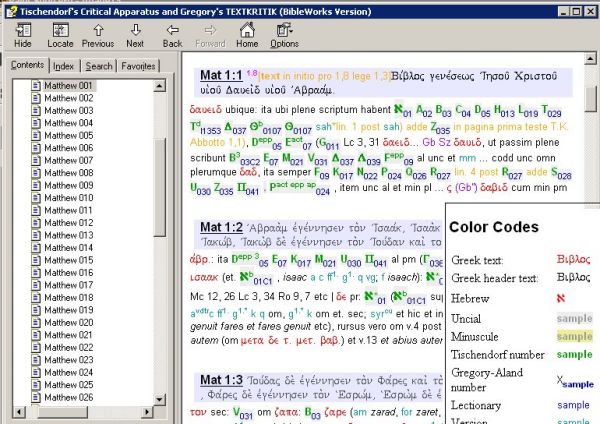Click the Matthew 010 page icon

click(36, 198)
